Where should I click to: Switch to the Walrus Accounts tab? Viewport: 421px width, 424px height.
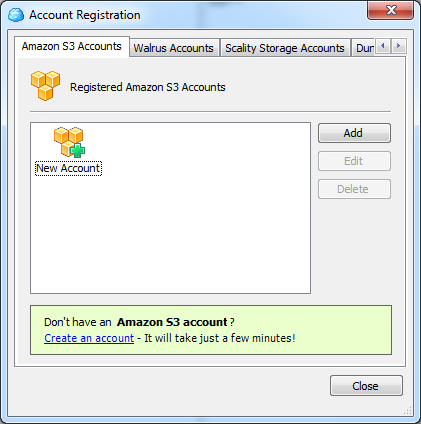coord(174,48)
